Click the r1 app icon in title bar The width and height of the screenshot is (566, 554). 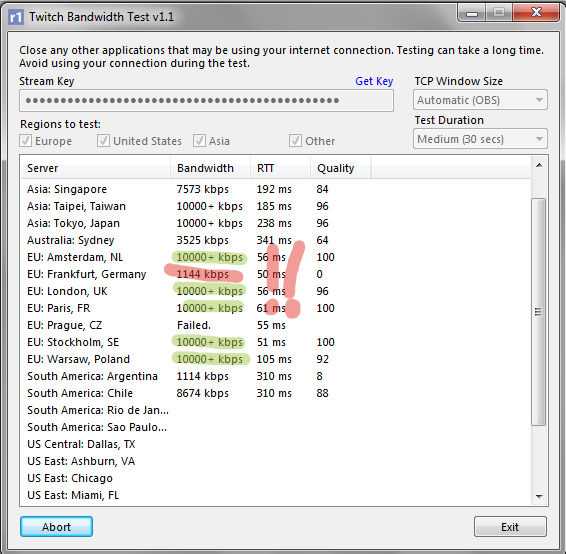pyautogui.click(x=16, y=17)
